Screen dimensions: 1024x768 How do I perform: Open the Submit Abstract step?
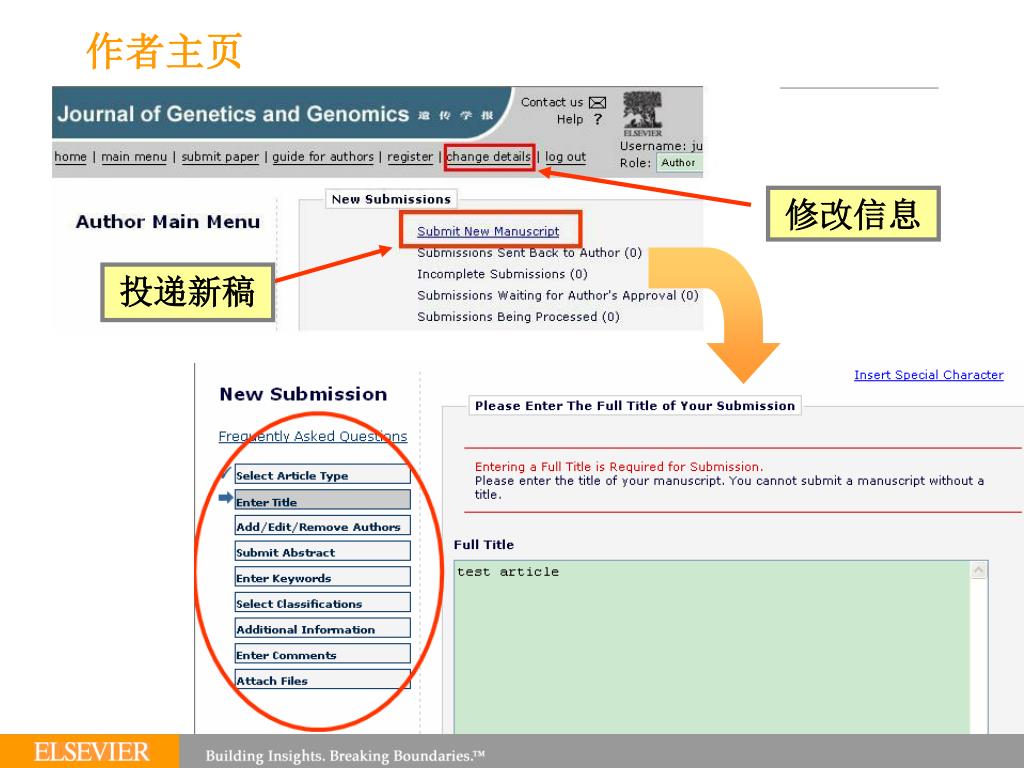pos(323,552)
